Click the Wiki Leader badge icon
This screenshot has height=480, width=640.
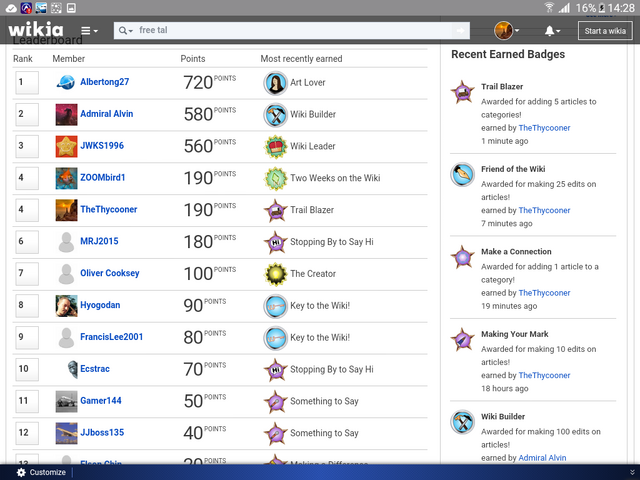(276, 147)
